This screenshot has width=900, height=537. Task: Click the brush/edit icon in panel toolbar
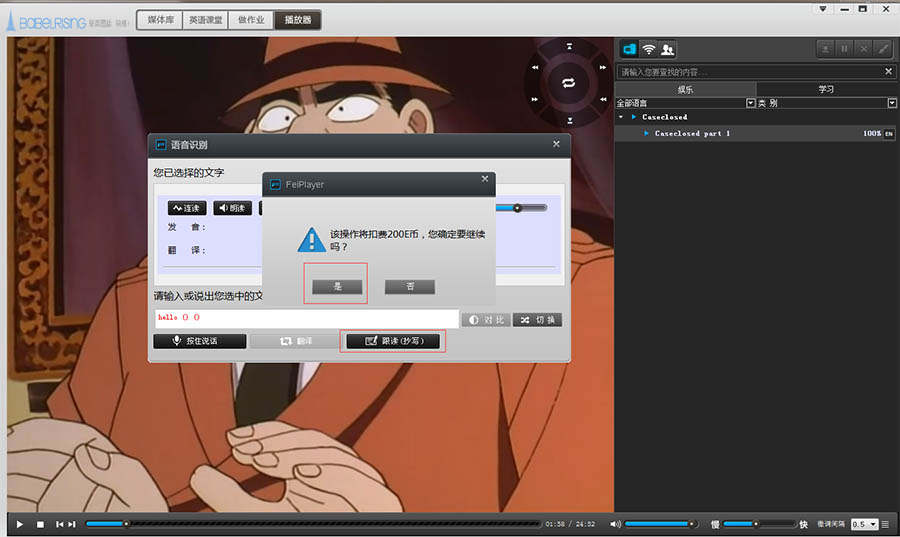tap(883, 49)
